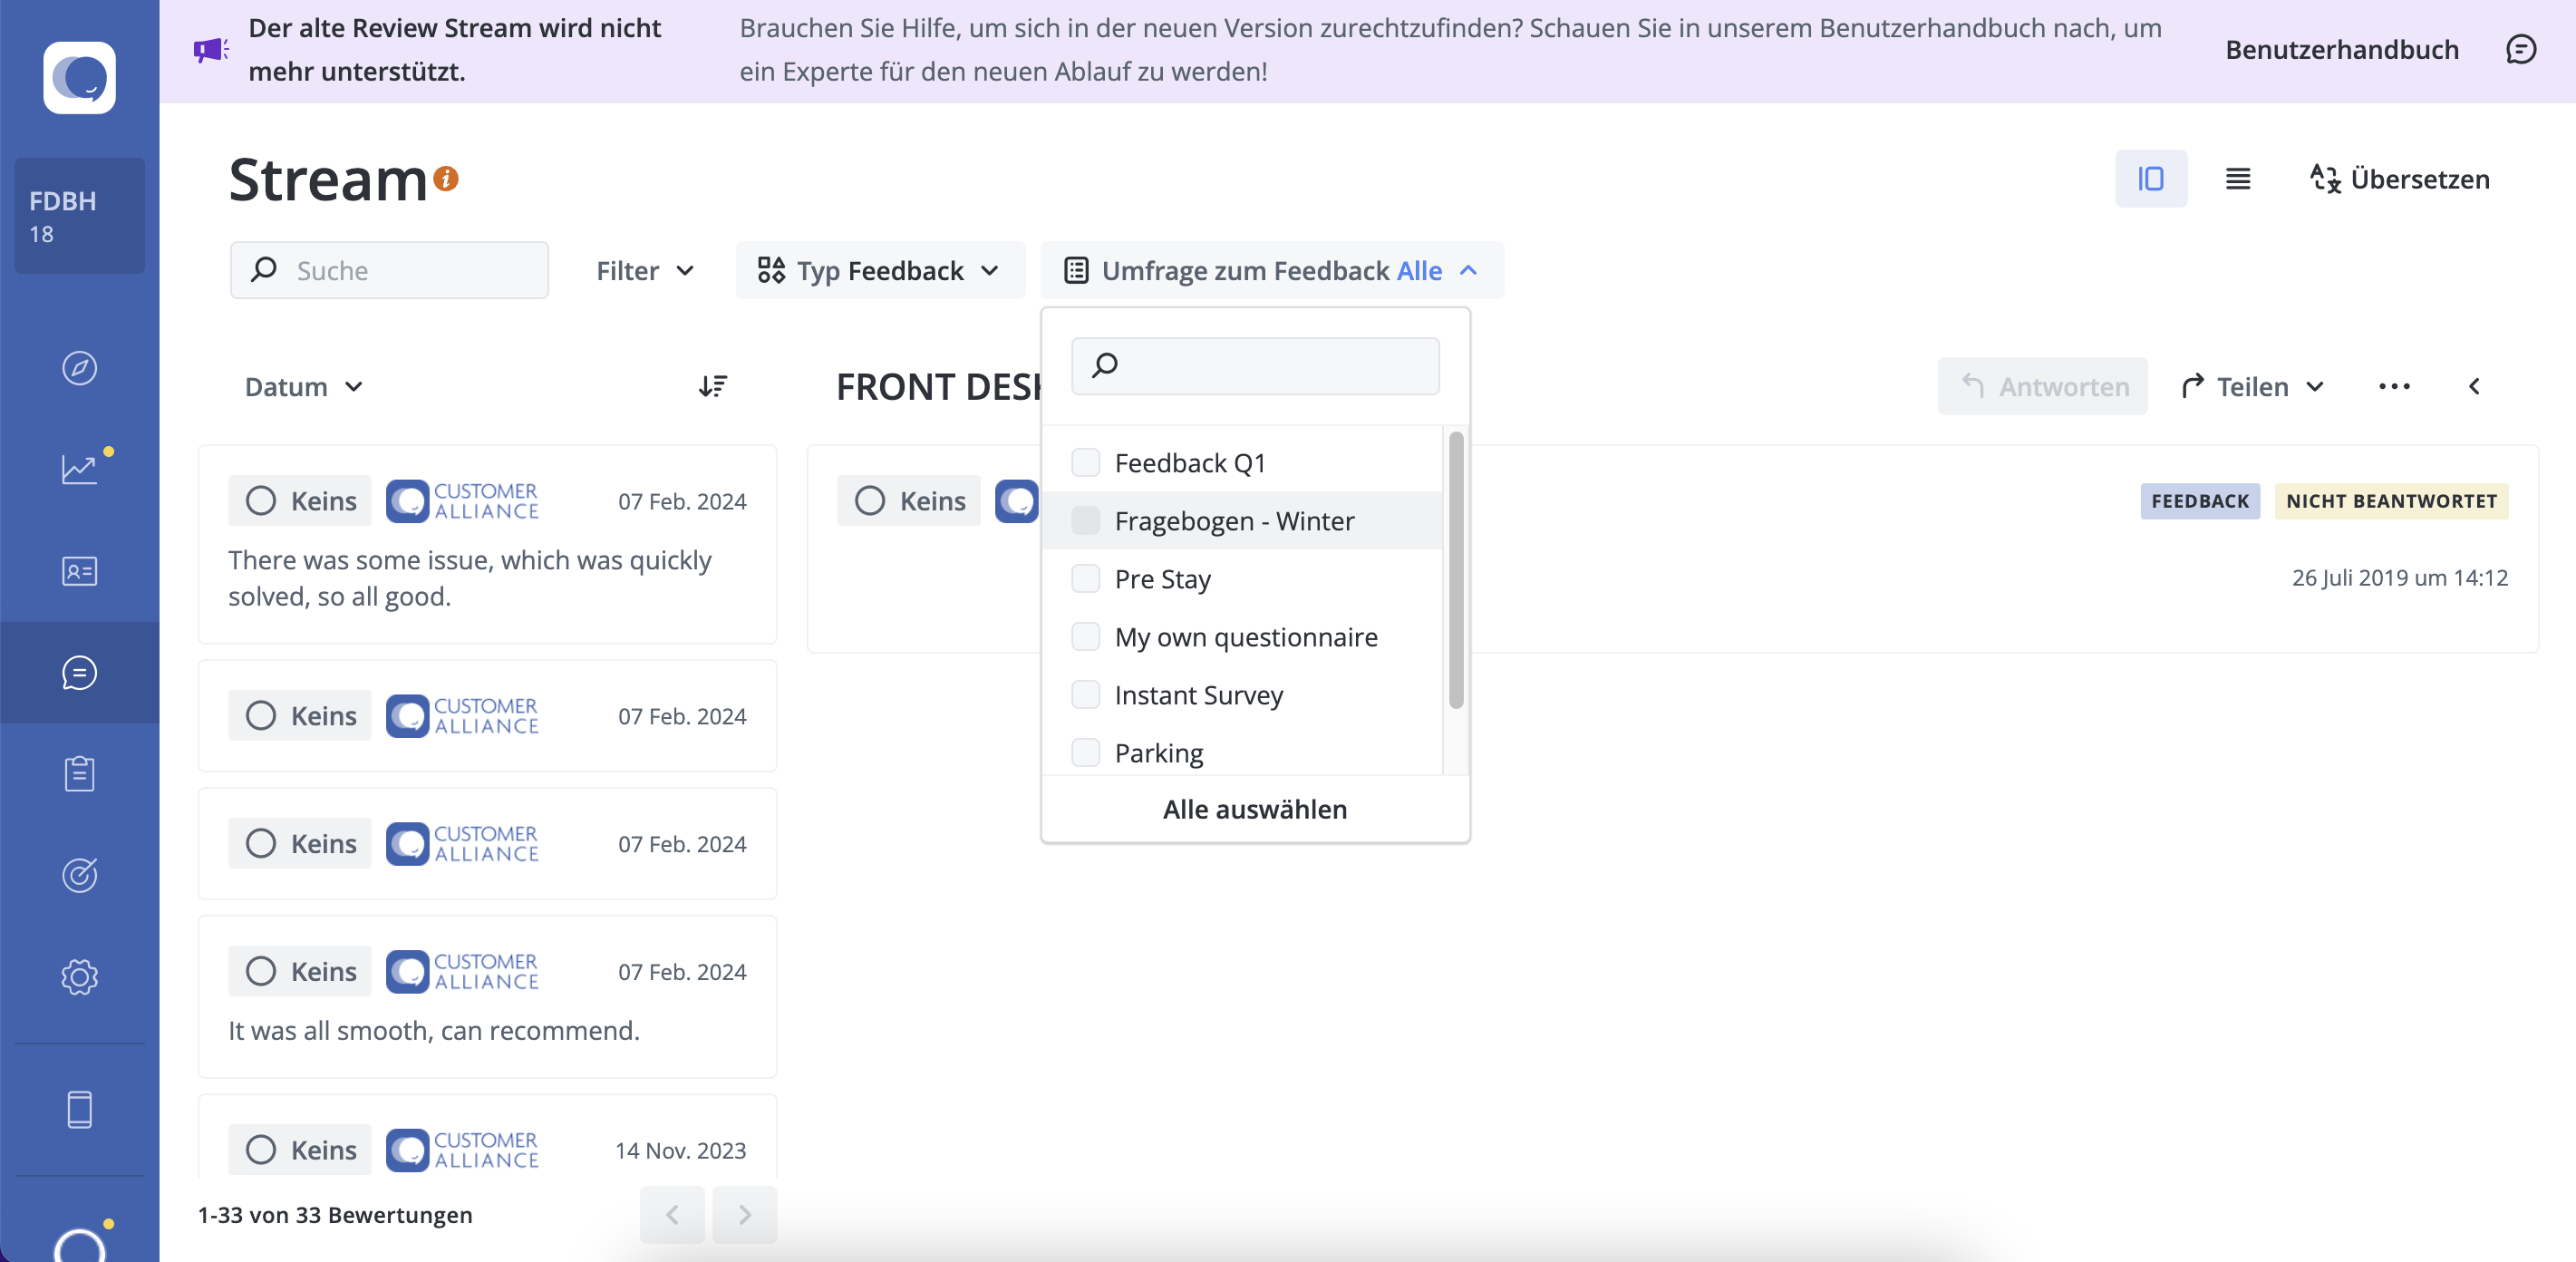Open the Datum sort dropdown

[303, 386]
